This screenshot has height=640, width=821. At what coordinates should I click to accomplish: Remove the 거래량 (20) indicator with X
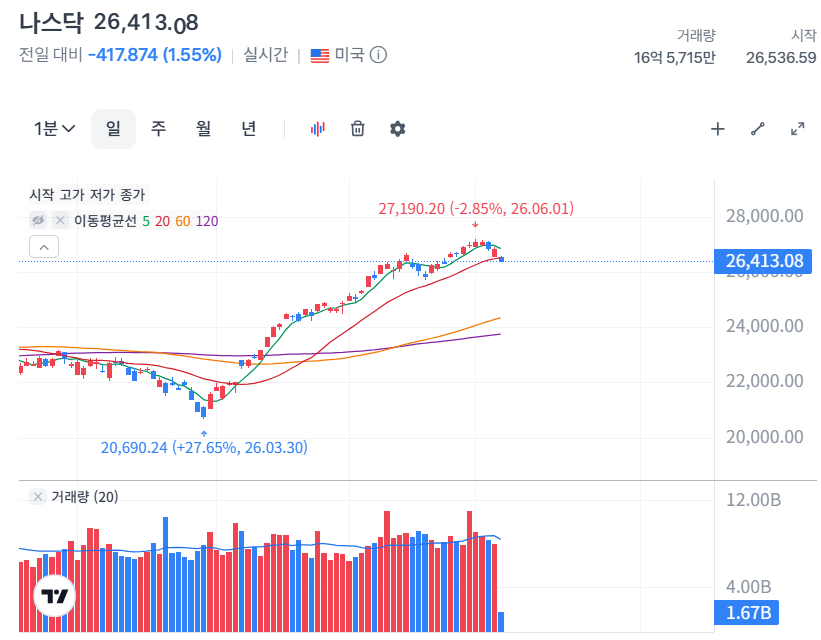tap(38, 496)
